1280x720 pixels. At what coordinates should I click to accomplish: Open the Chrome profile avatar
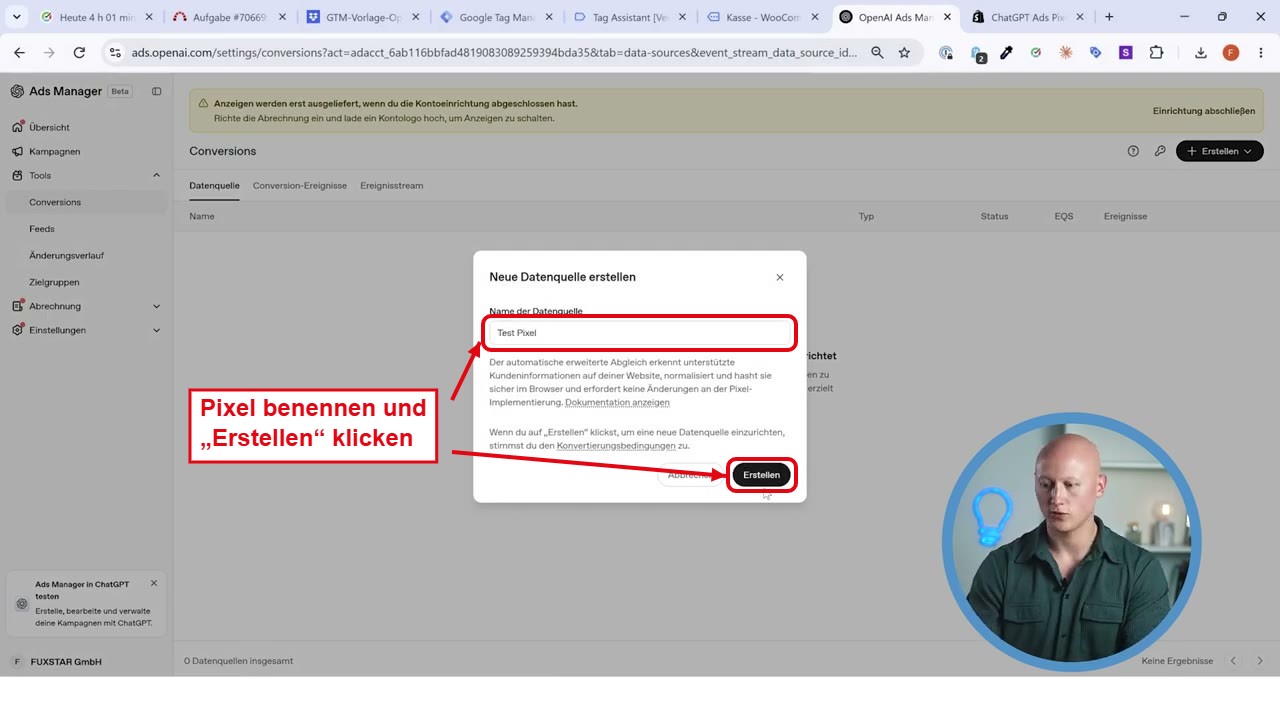point(1231,53)
